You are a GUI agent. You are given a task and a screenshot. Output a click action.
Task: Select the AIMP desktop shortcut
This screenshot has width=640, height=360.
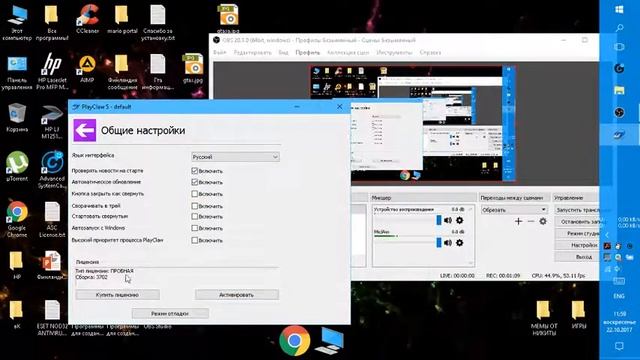[87, 69]
